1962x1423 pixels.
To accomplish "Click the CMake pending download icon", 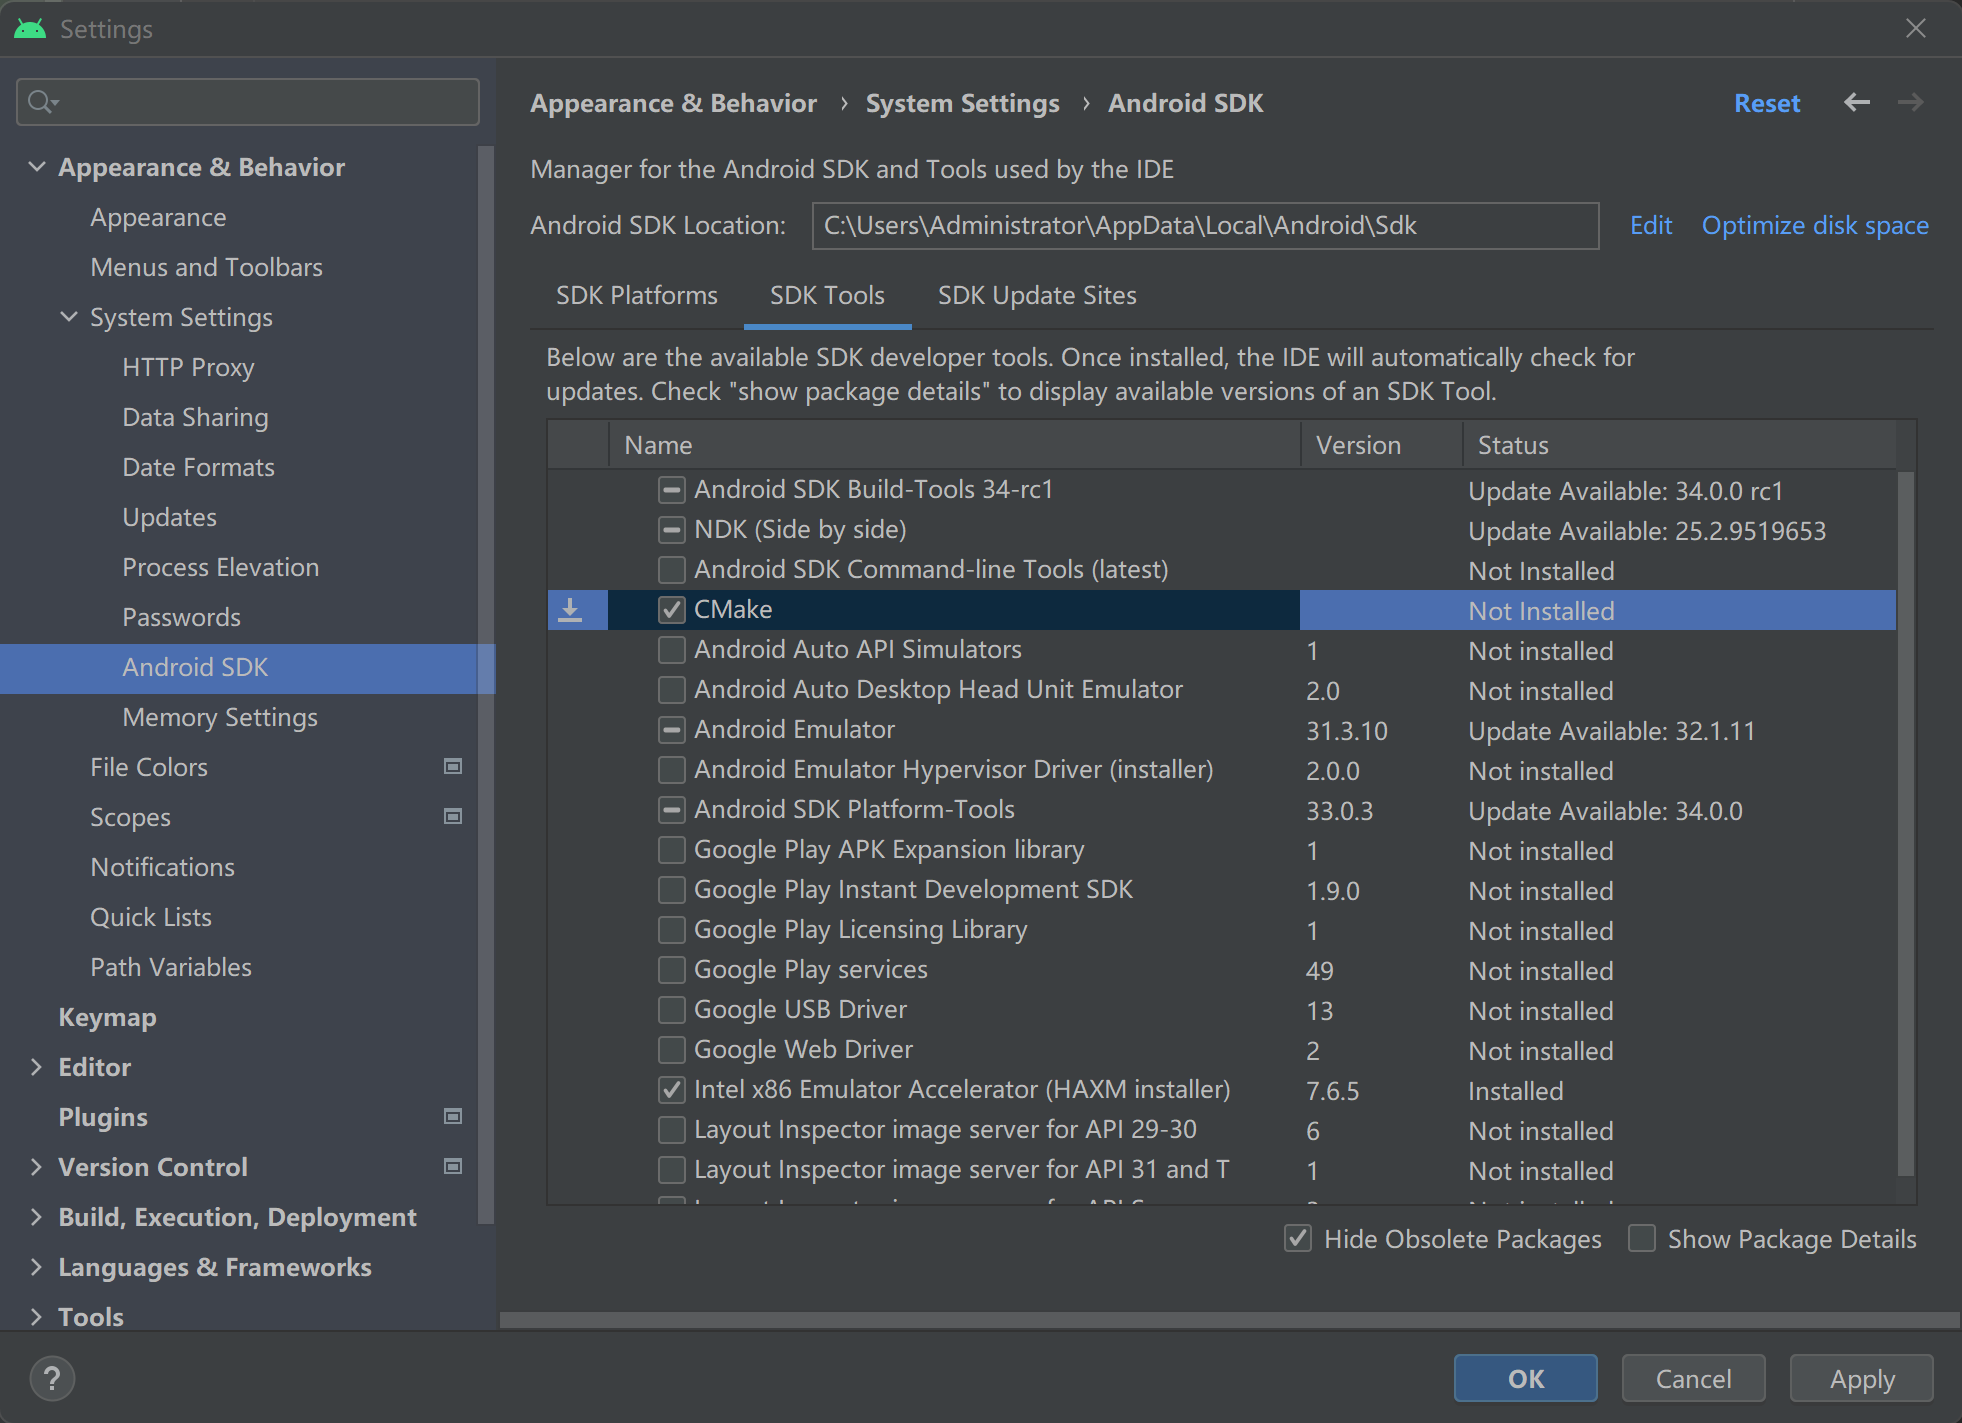I will 570,610.
